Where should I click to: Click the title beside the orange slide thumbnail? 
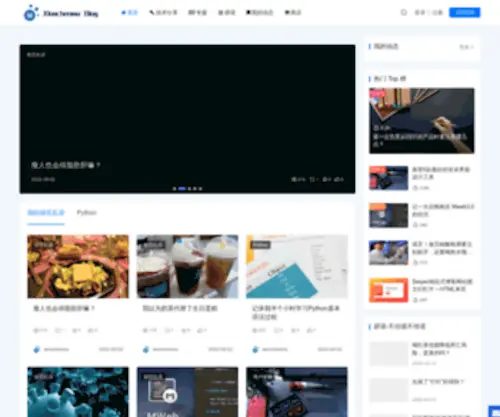pos(442,285)
